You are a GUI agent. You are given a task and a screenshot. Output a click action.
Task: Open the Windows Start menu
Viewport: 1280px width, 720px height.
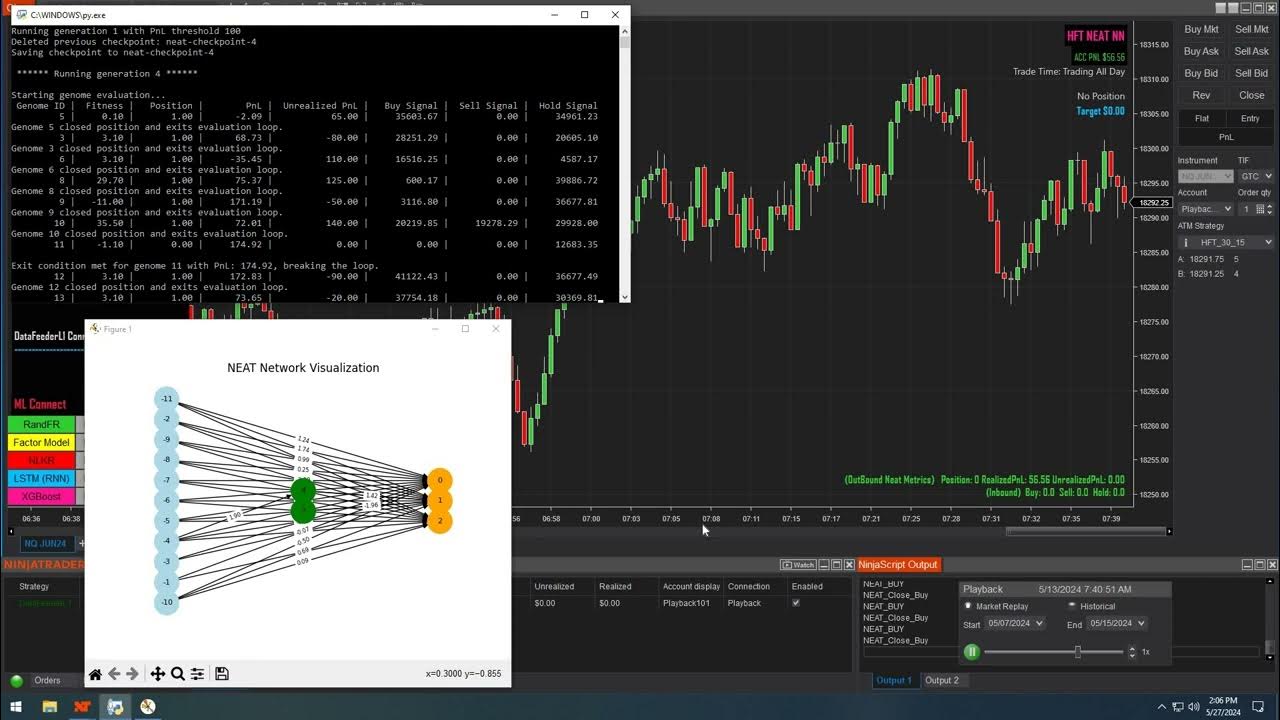[17, 707]
